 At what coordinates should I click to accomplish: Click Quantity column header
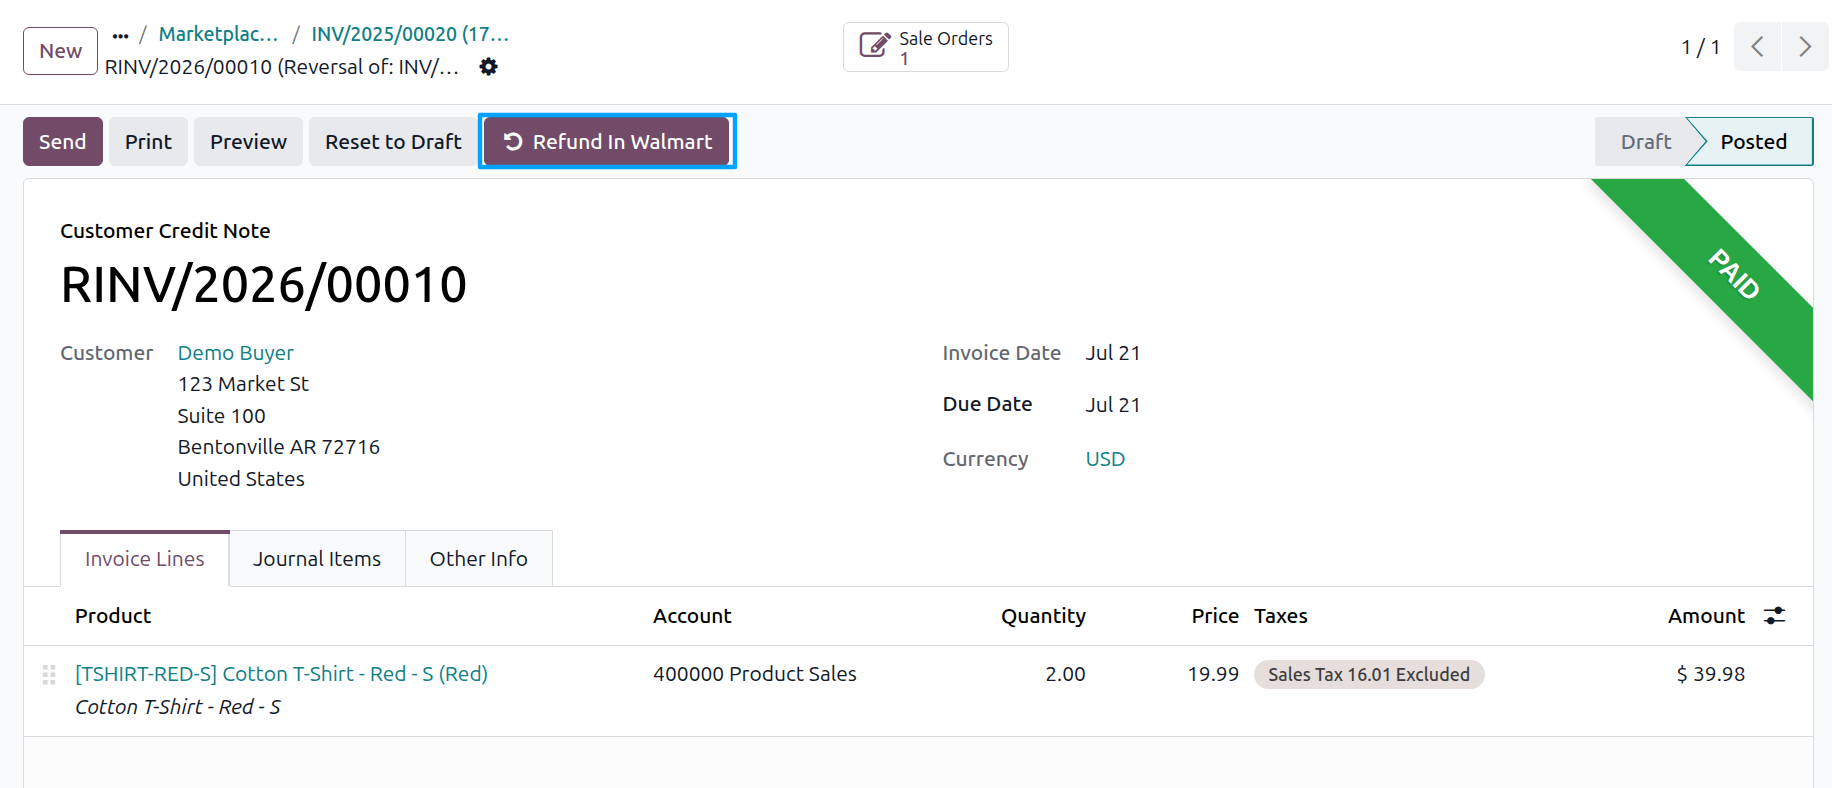pos(1044,616)
